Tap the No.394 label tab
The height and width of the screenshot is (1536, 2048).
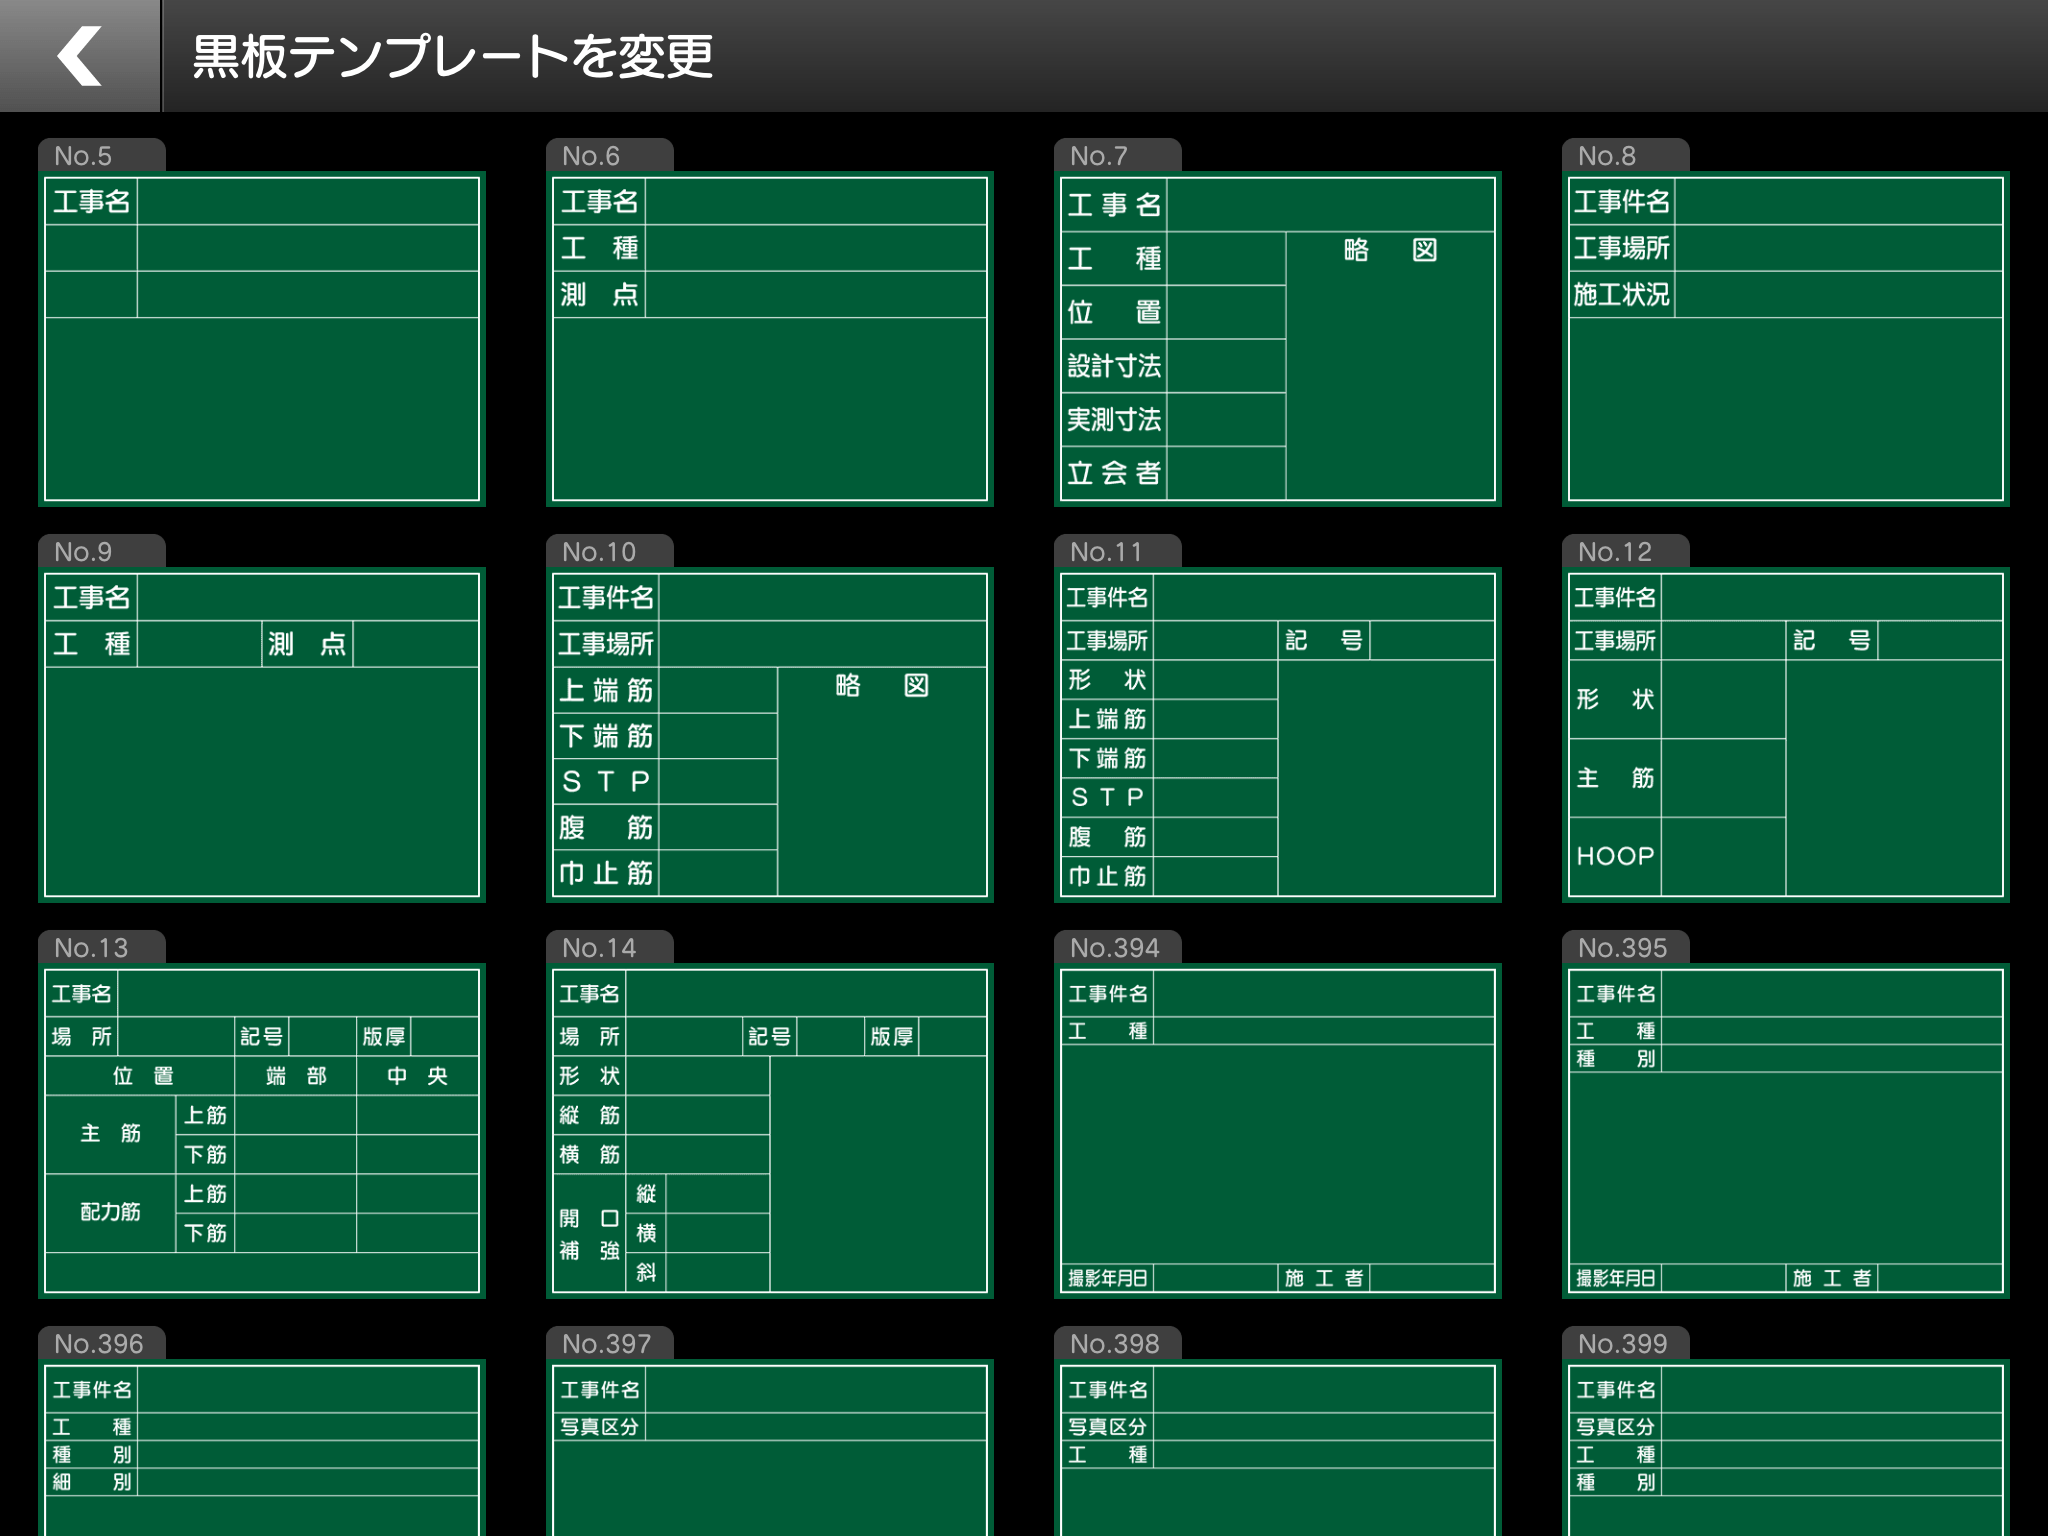coord(1116,948)
